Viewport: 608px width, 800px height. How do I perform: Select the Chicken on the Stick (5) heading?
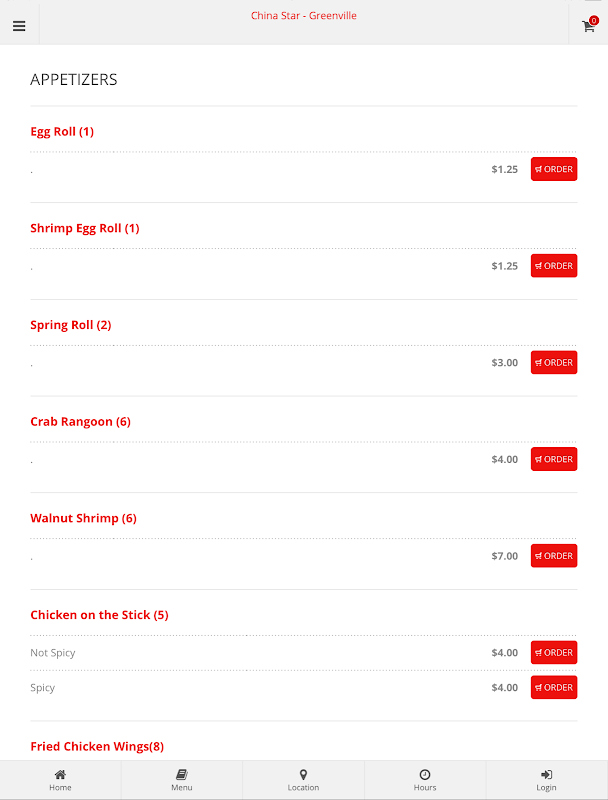click(99, 615)
